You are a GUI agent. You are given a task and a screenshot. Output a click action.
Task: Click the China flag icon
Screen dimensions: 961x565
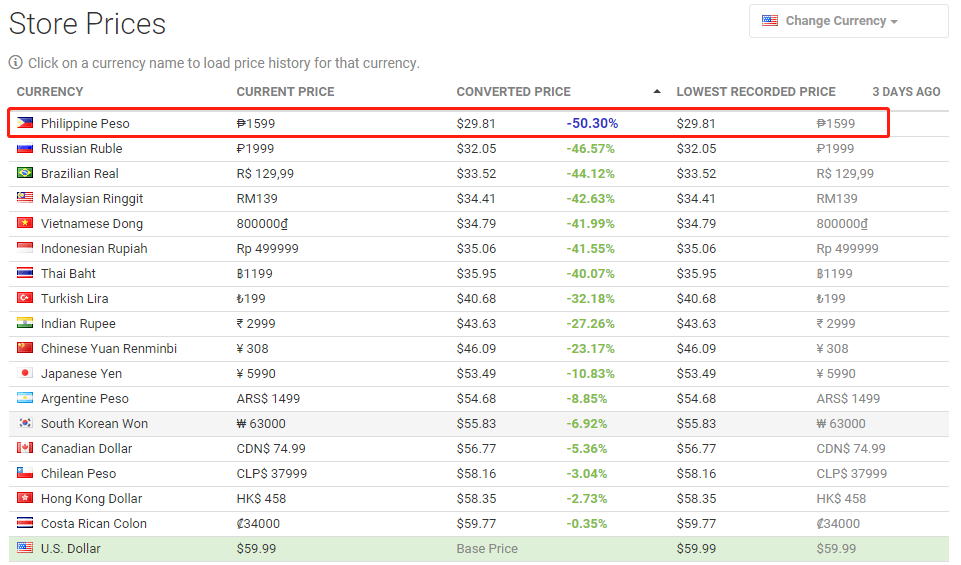click(x=25, y=347)
